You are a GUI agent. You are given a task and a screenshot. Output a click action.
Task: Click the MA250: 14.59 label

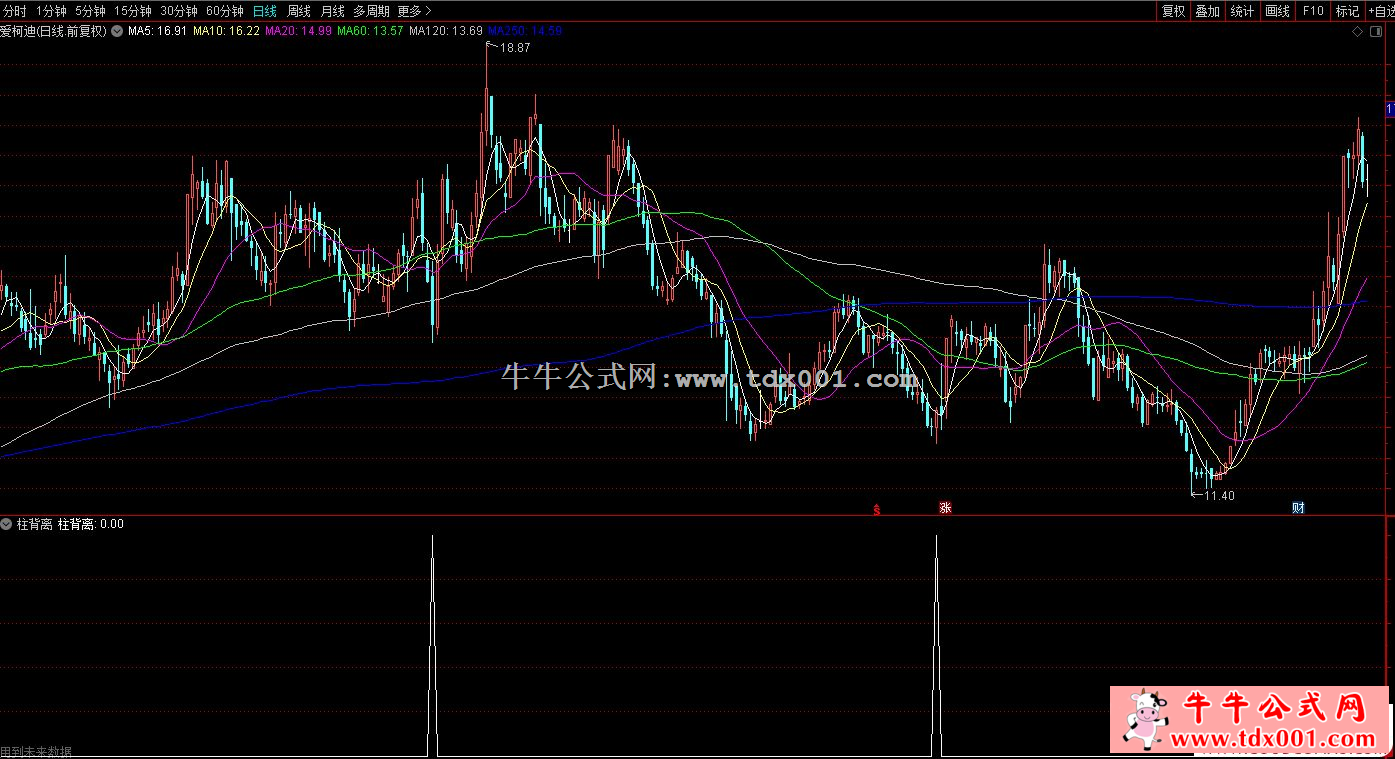pyautogui.click(x=525, y=31)
